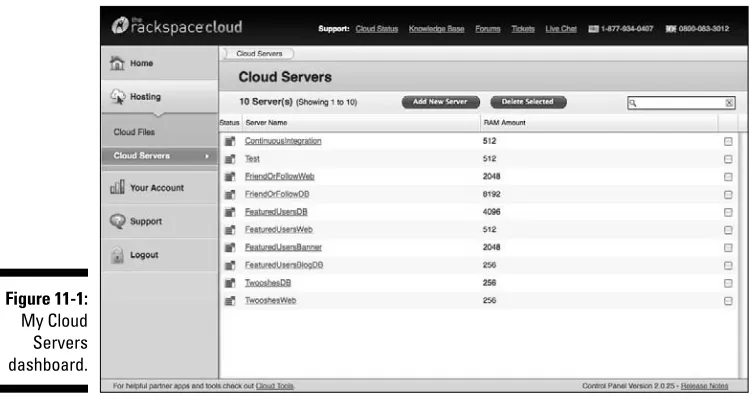
Task: Mark the FeaturedUsersWeb row checkbox
Action: 728,230
